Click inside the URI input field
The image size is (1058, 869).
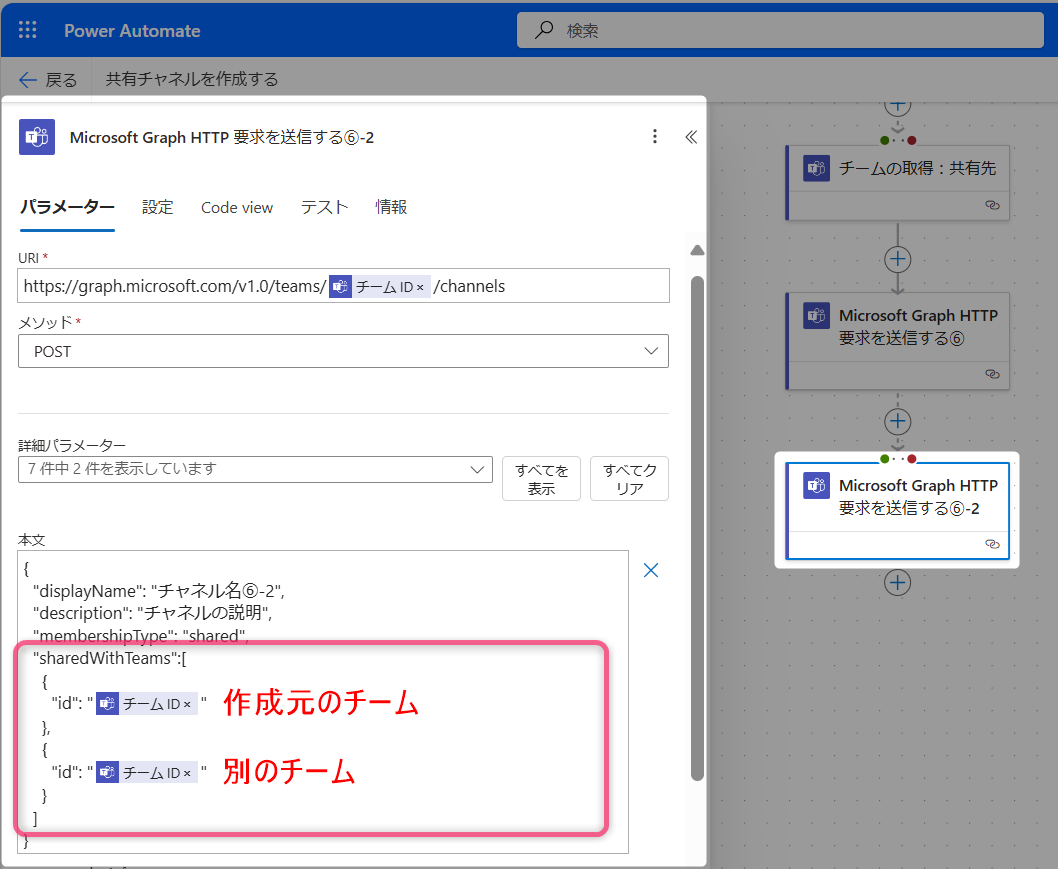[343, 286]
